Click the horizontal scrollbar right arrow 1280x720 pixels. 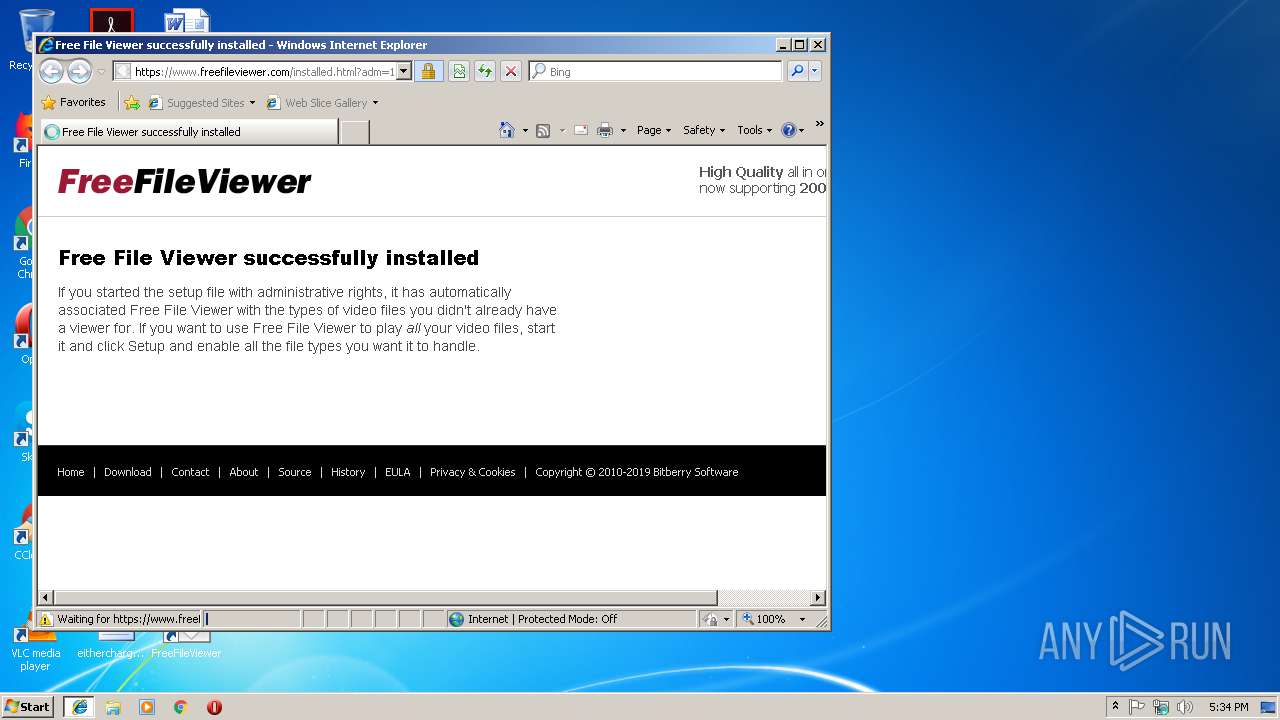pos(817,597)
